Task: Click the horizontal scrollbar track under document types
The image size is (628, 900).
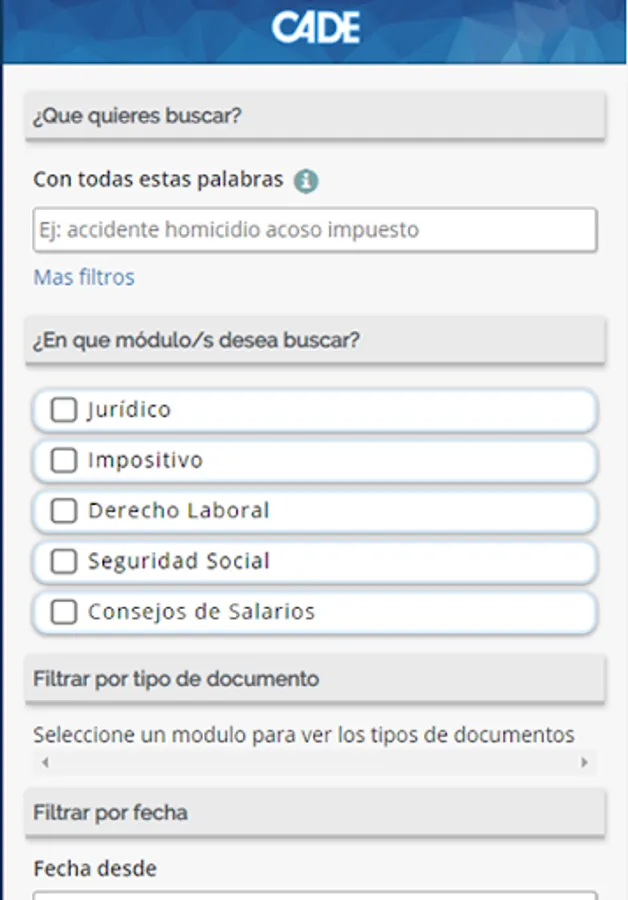Action: (315, 763)
